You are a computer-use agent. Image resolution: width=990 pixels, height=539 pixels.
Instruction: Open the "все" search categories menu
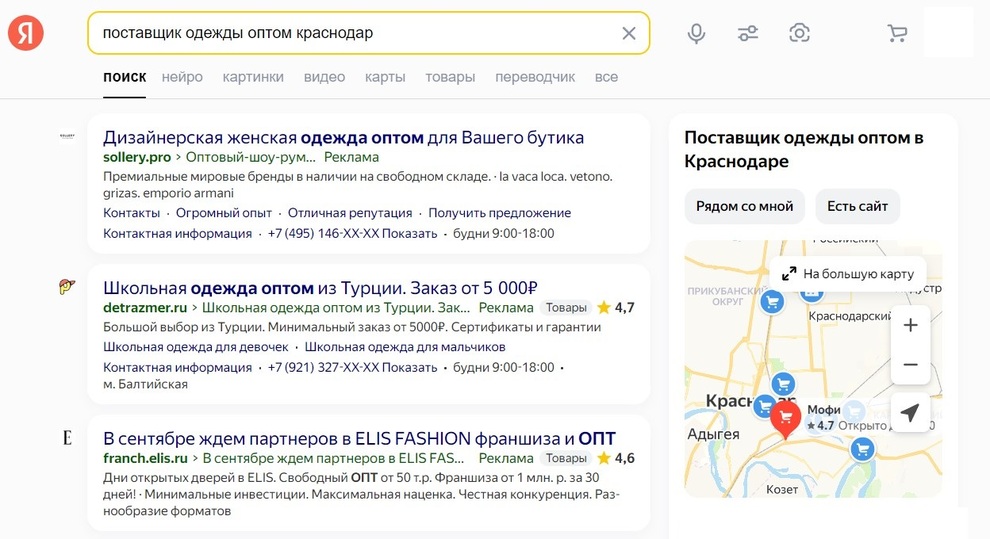tap(606, 77)
